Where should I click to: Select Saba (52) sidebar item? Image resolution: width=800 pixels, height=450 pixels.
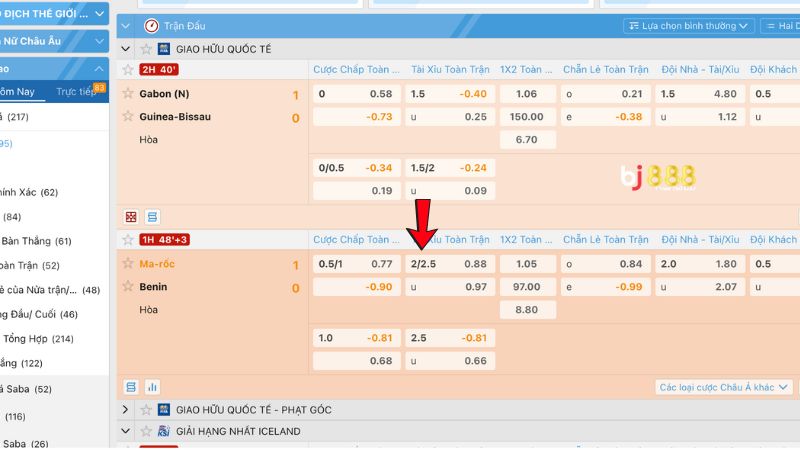pos(27,389)
